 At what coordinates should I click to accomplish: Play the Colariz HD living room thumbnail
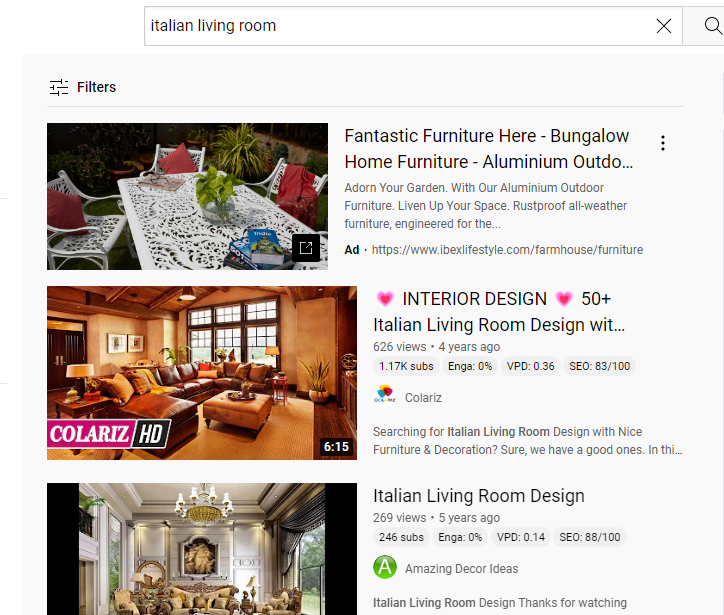[202, 373]
